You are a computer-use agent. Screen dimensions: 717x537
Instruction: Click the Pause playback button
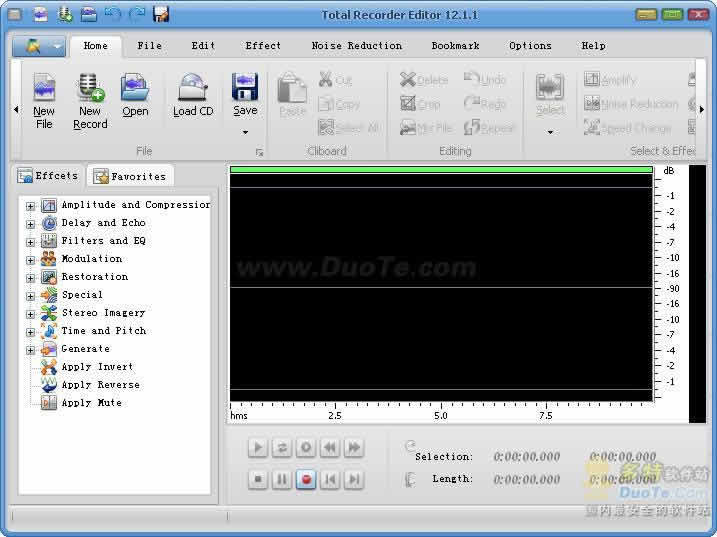pyautogui.click(x=282, y=480)
